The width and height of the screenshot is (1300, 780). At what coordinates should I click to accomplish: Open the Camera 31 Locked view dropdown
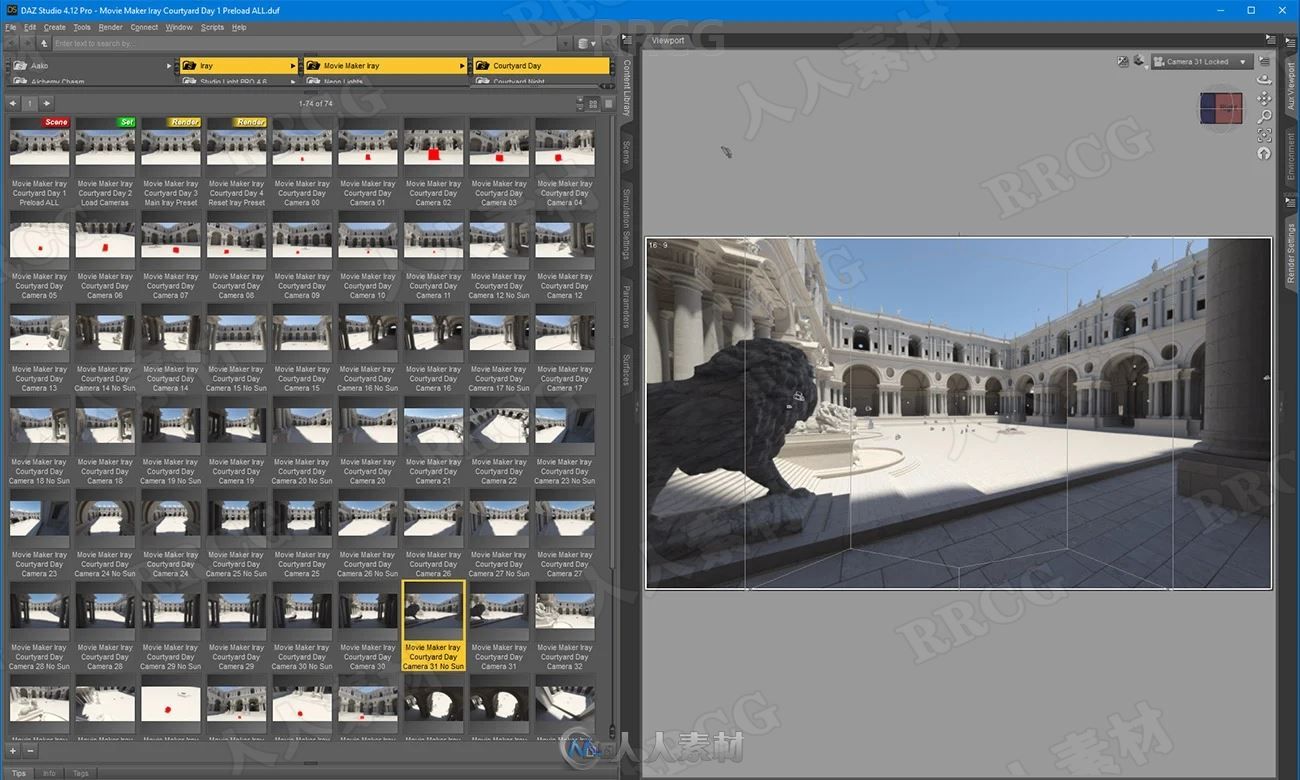coord(1202,62)
